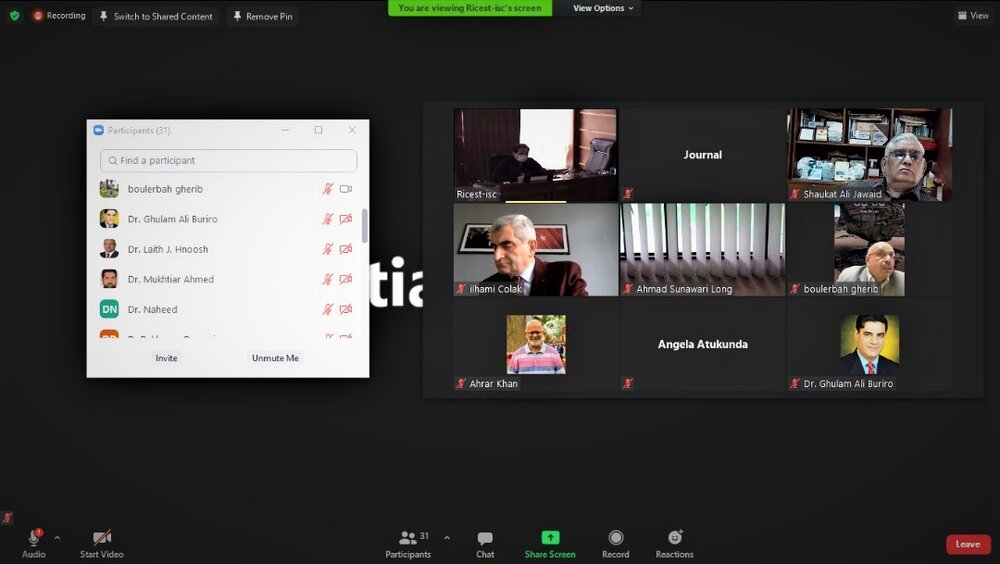This screenshot has height=564, width=1000.
Task: Select the Ricest-isc video tile
Action: (x=536, y=154)
